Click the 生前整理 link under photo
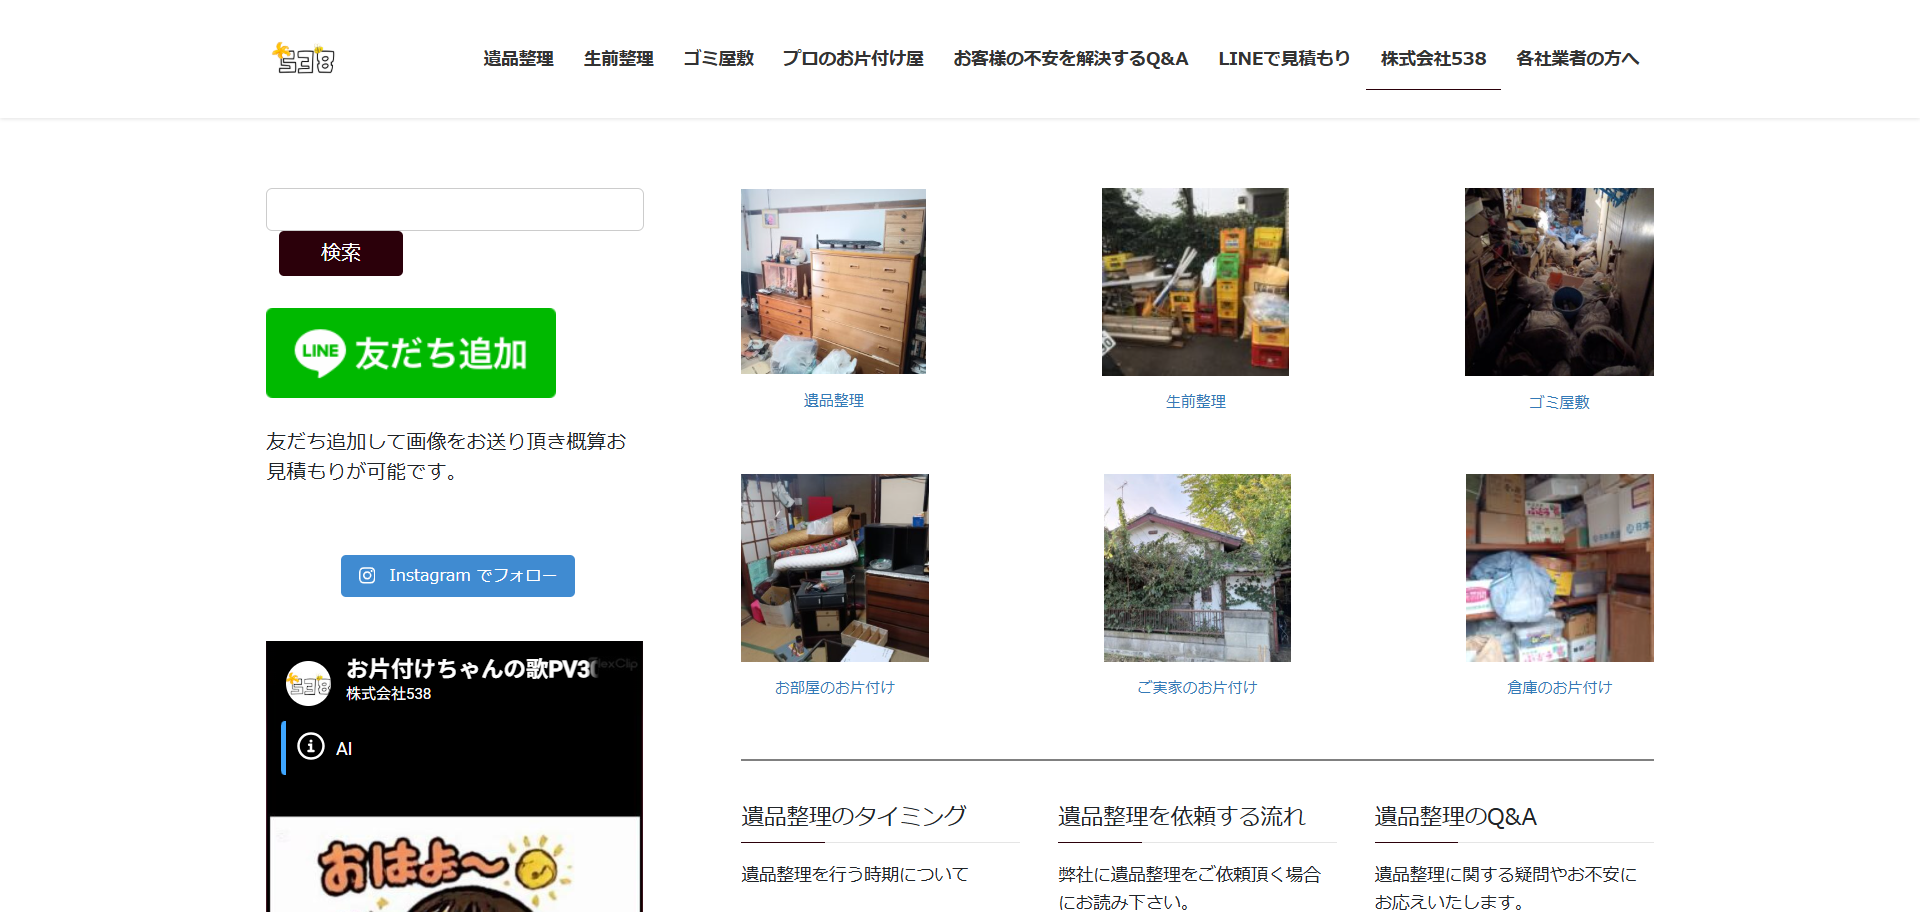Viewport: 1920px width, 912px height. click(x=1196, y=402)
